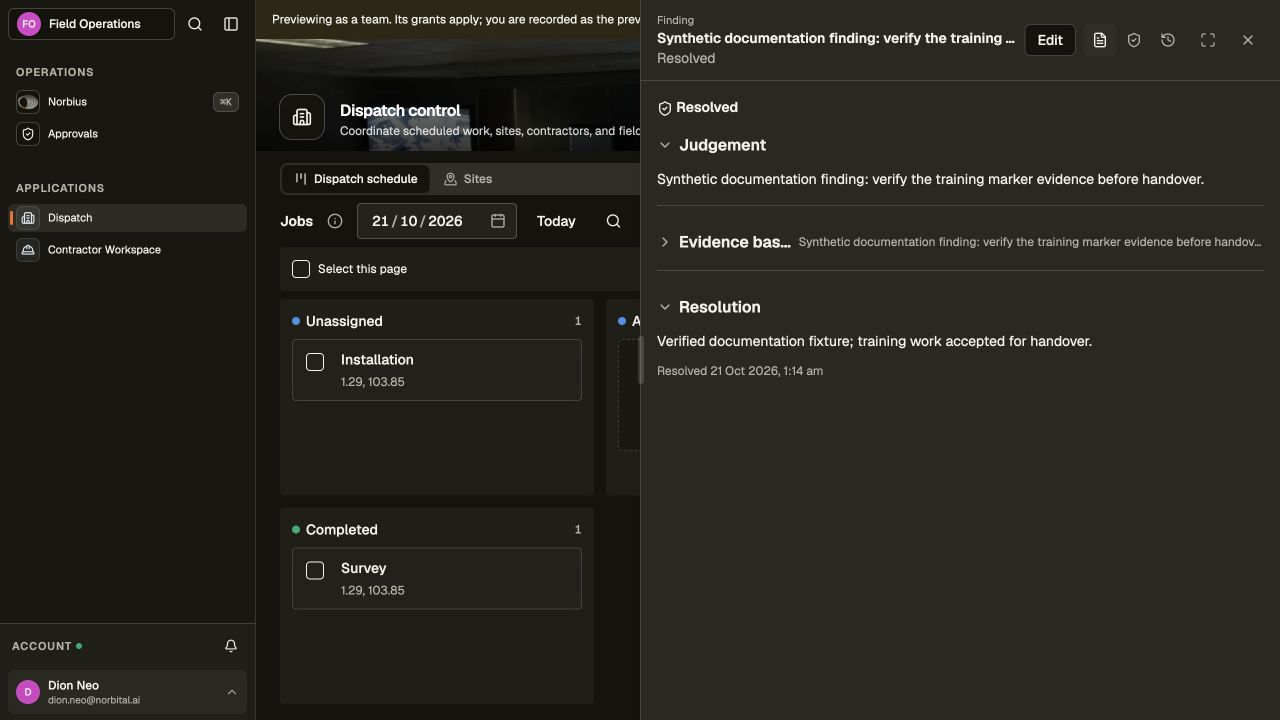
Task: Switch to the Dispatch schedule tab
Action: coord(356,179)
